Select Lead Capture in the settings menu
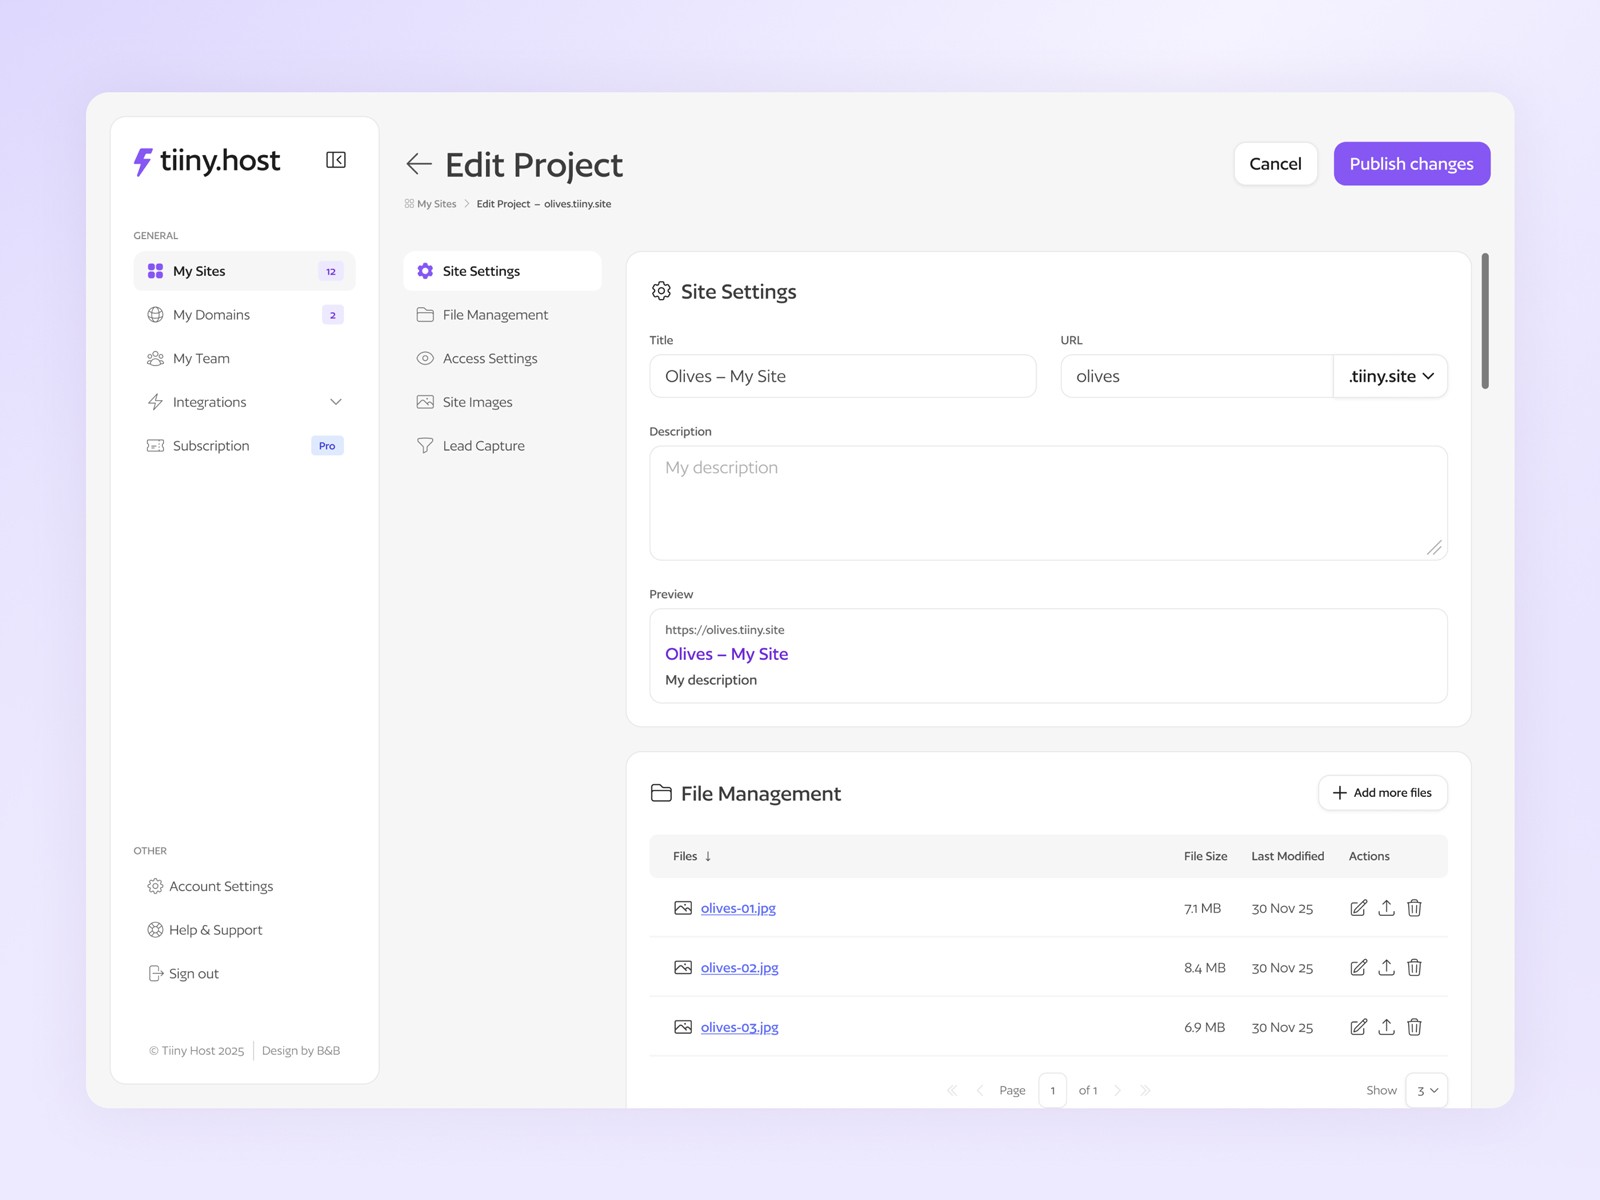The width and height of the screenshot is (1600, 1200). tap(484, 445)
